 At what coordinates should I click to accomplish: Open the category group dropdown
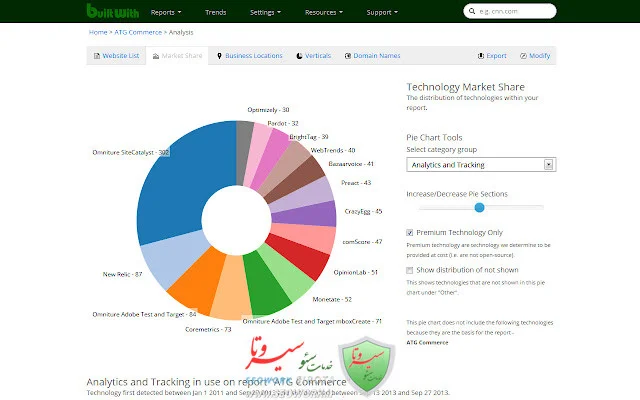pos(480,164)
